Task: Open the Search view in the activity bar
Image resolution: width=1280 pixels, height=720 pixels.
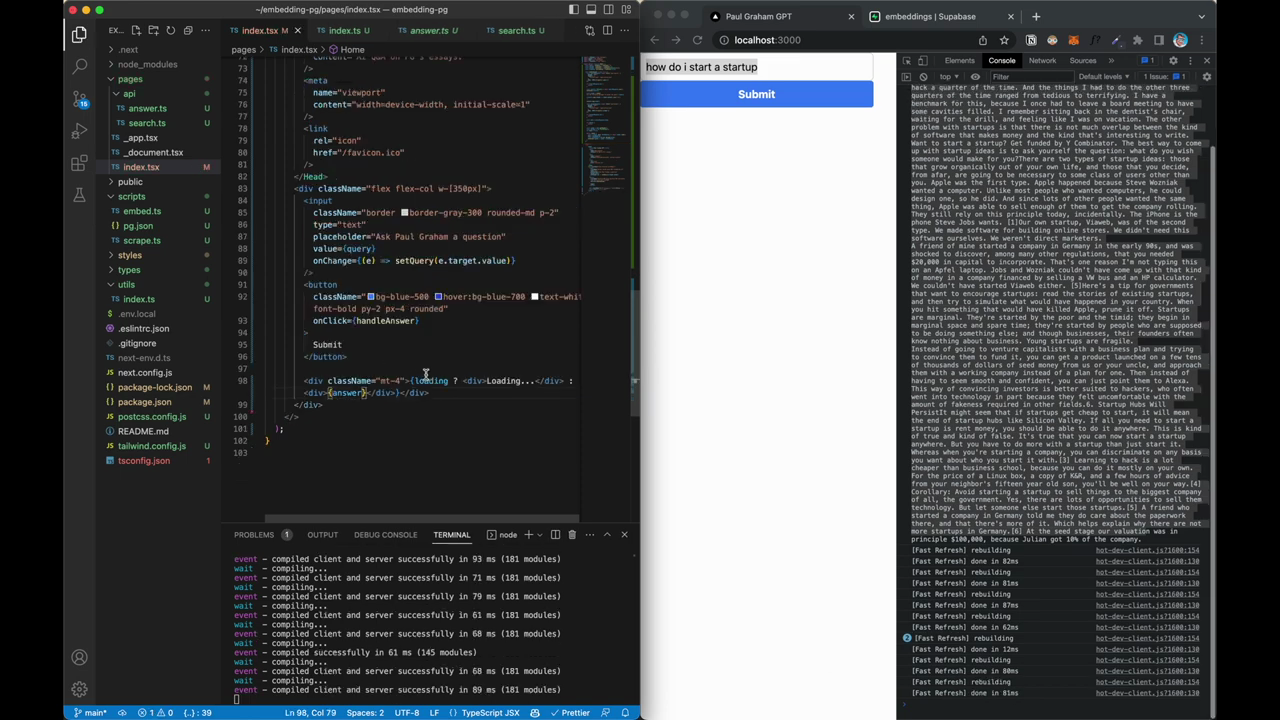Action: click(x=79, y=66)
